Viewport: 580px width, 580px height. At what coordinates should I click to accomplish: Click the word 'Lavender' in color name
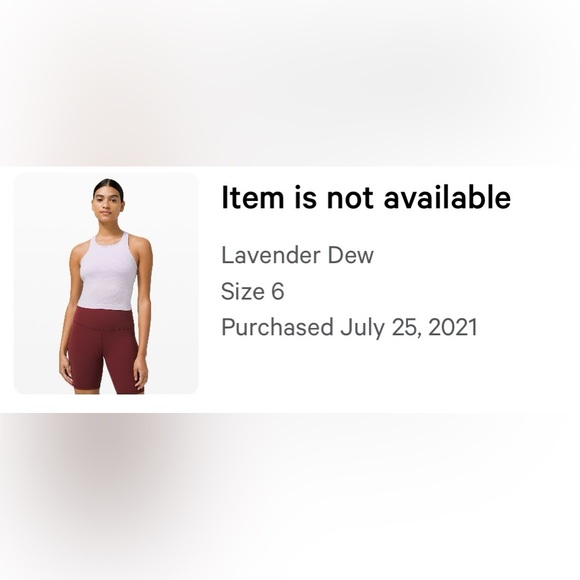(x=271, y=256)
